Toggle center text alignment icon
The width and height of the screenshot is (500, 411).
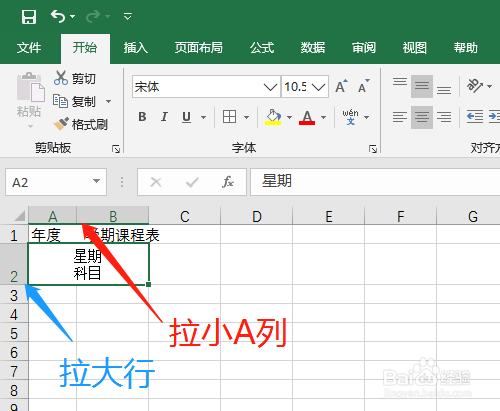click(422, 117)
